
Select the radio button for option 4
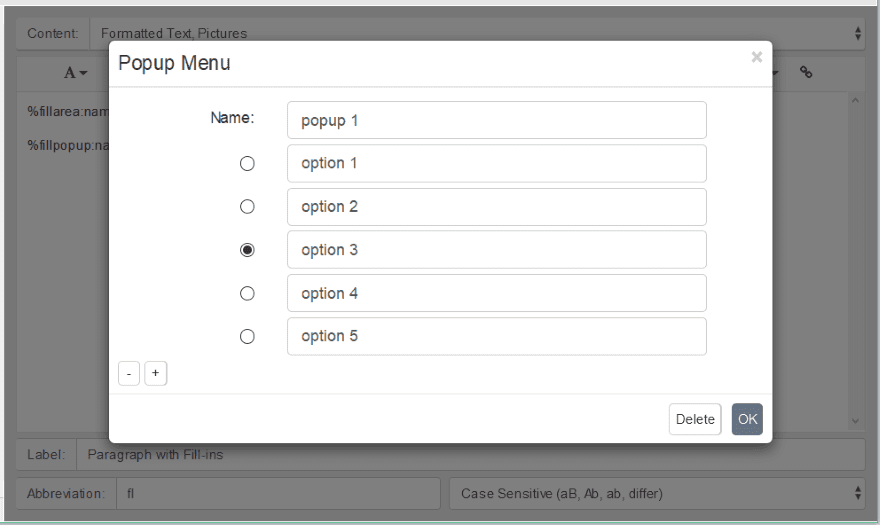coord(248,293)
